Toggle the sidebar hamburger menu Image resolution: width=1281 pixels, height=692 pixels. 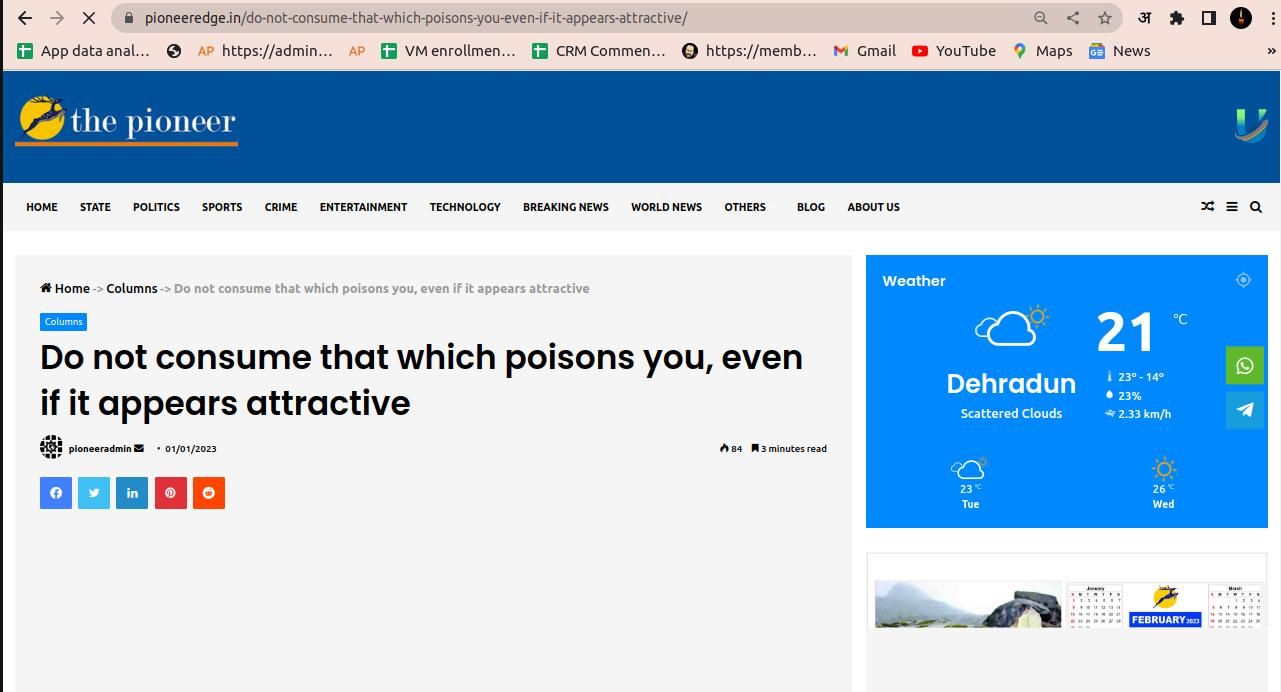[x=1232, y=207]
